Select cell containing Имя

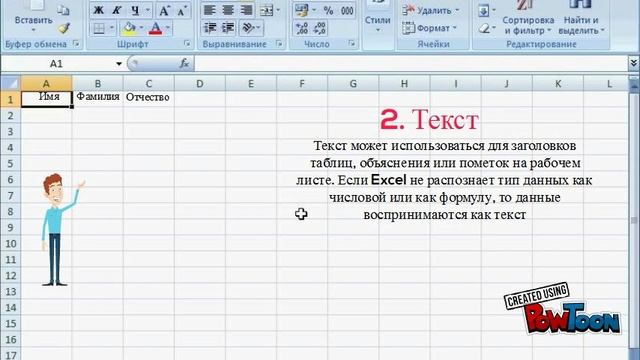pyautogui.click(x=46, y=99)
